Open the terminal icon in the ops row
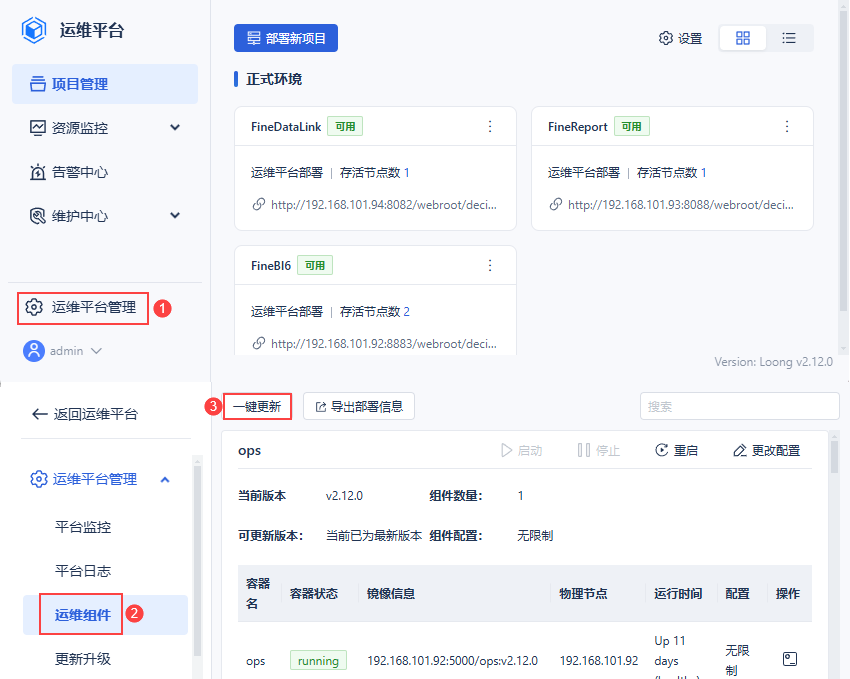 pyautogui.click(x=790, y=659)
